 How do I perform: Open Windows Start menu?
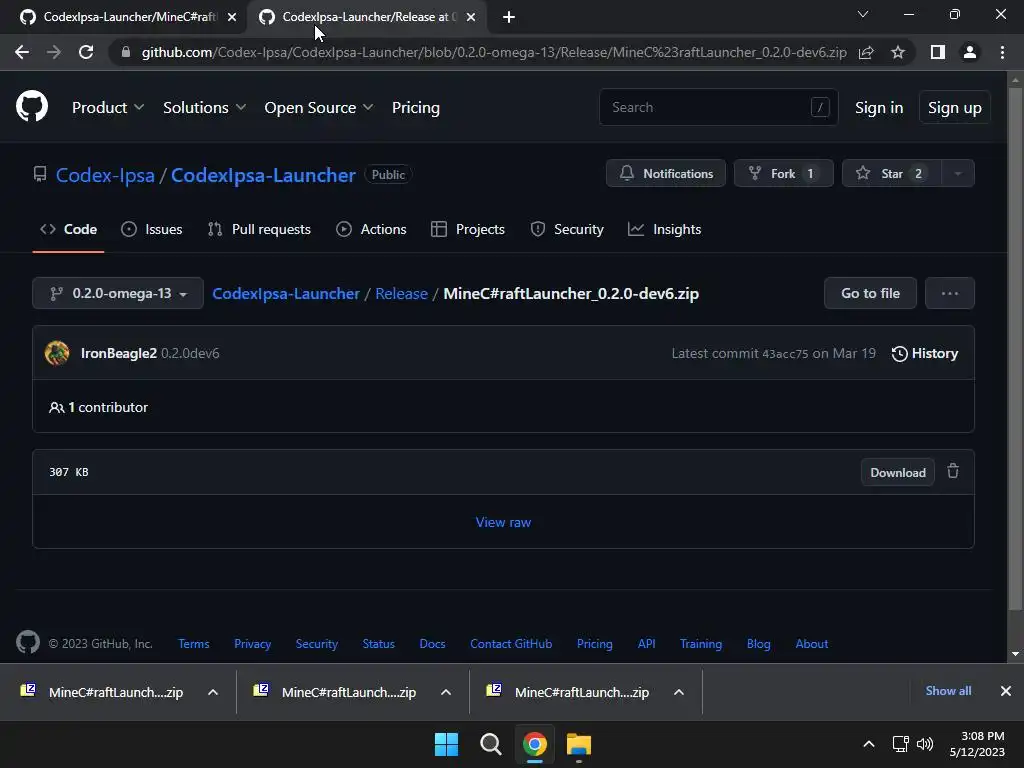tap(447, 744)
